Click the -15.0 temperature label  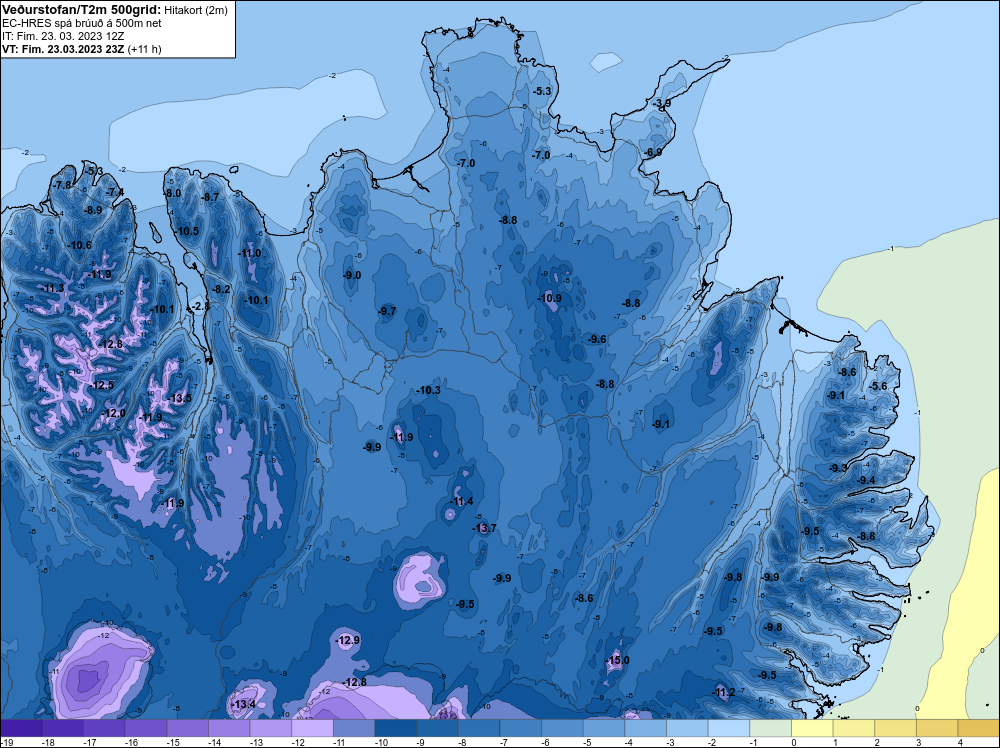(618, 660)
